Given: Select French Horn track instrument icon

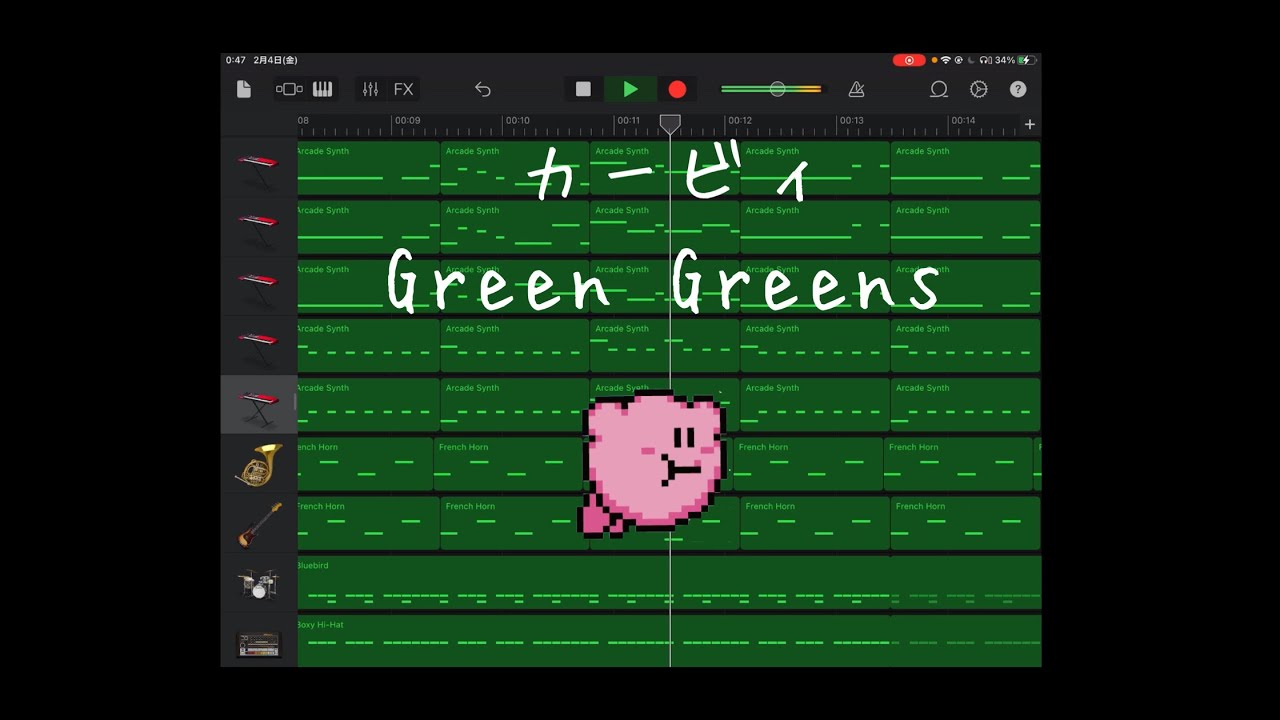Looking at the screenshot, I should click(258, 465).
